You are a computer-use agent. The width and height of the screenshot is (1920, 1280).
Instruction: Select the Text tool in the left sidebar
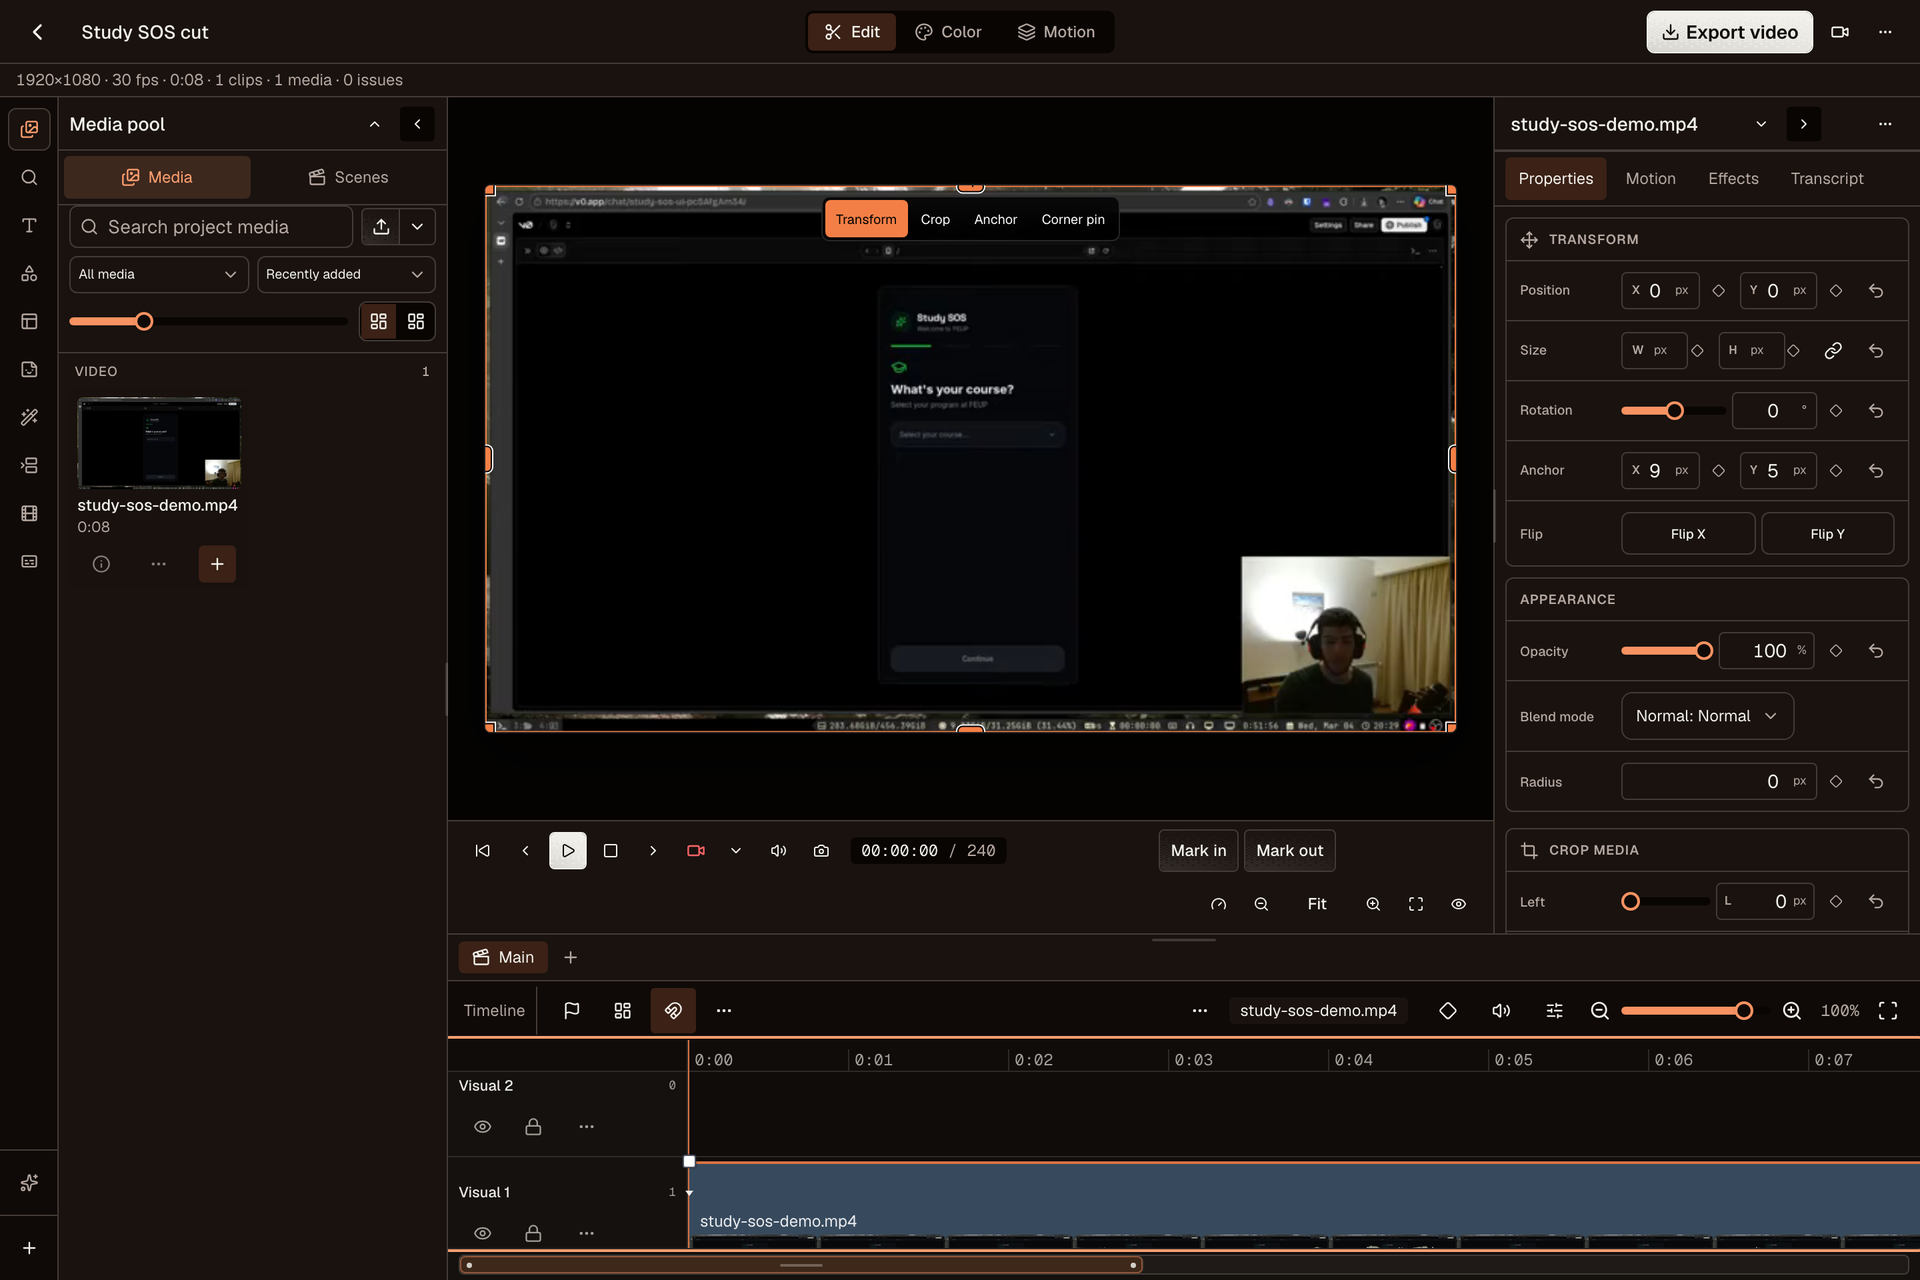click(29, 225)
